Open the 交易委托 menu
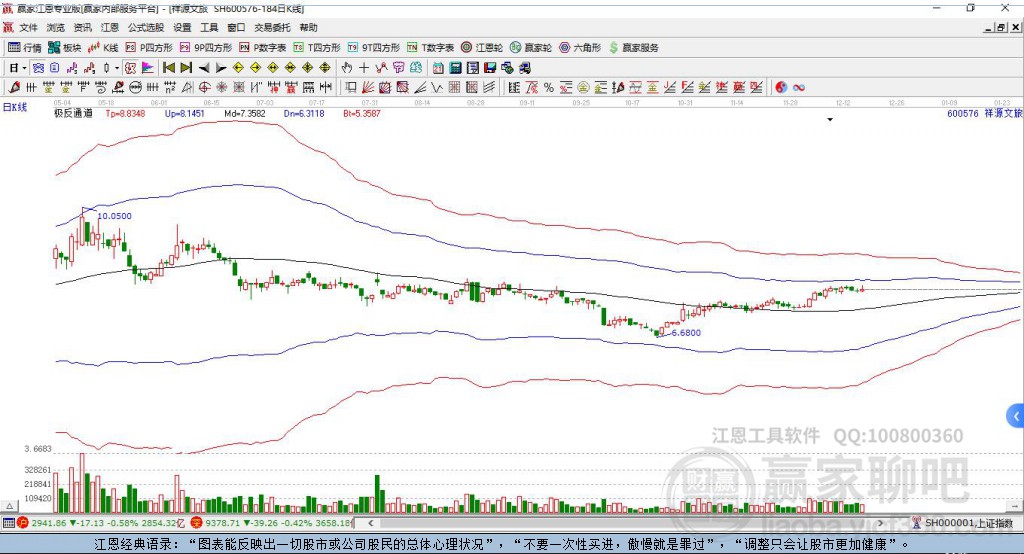The width and height of the screenshot is (1024, 554). (272, 27)
